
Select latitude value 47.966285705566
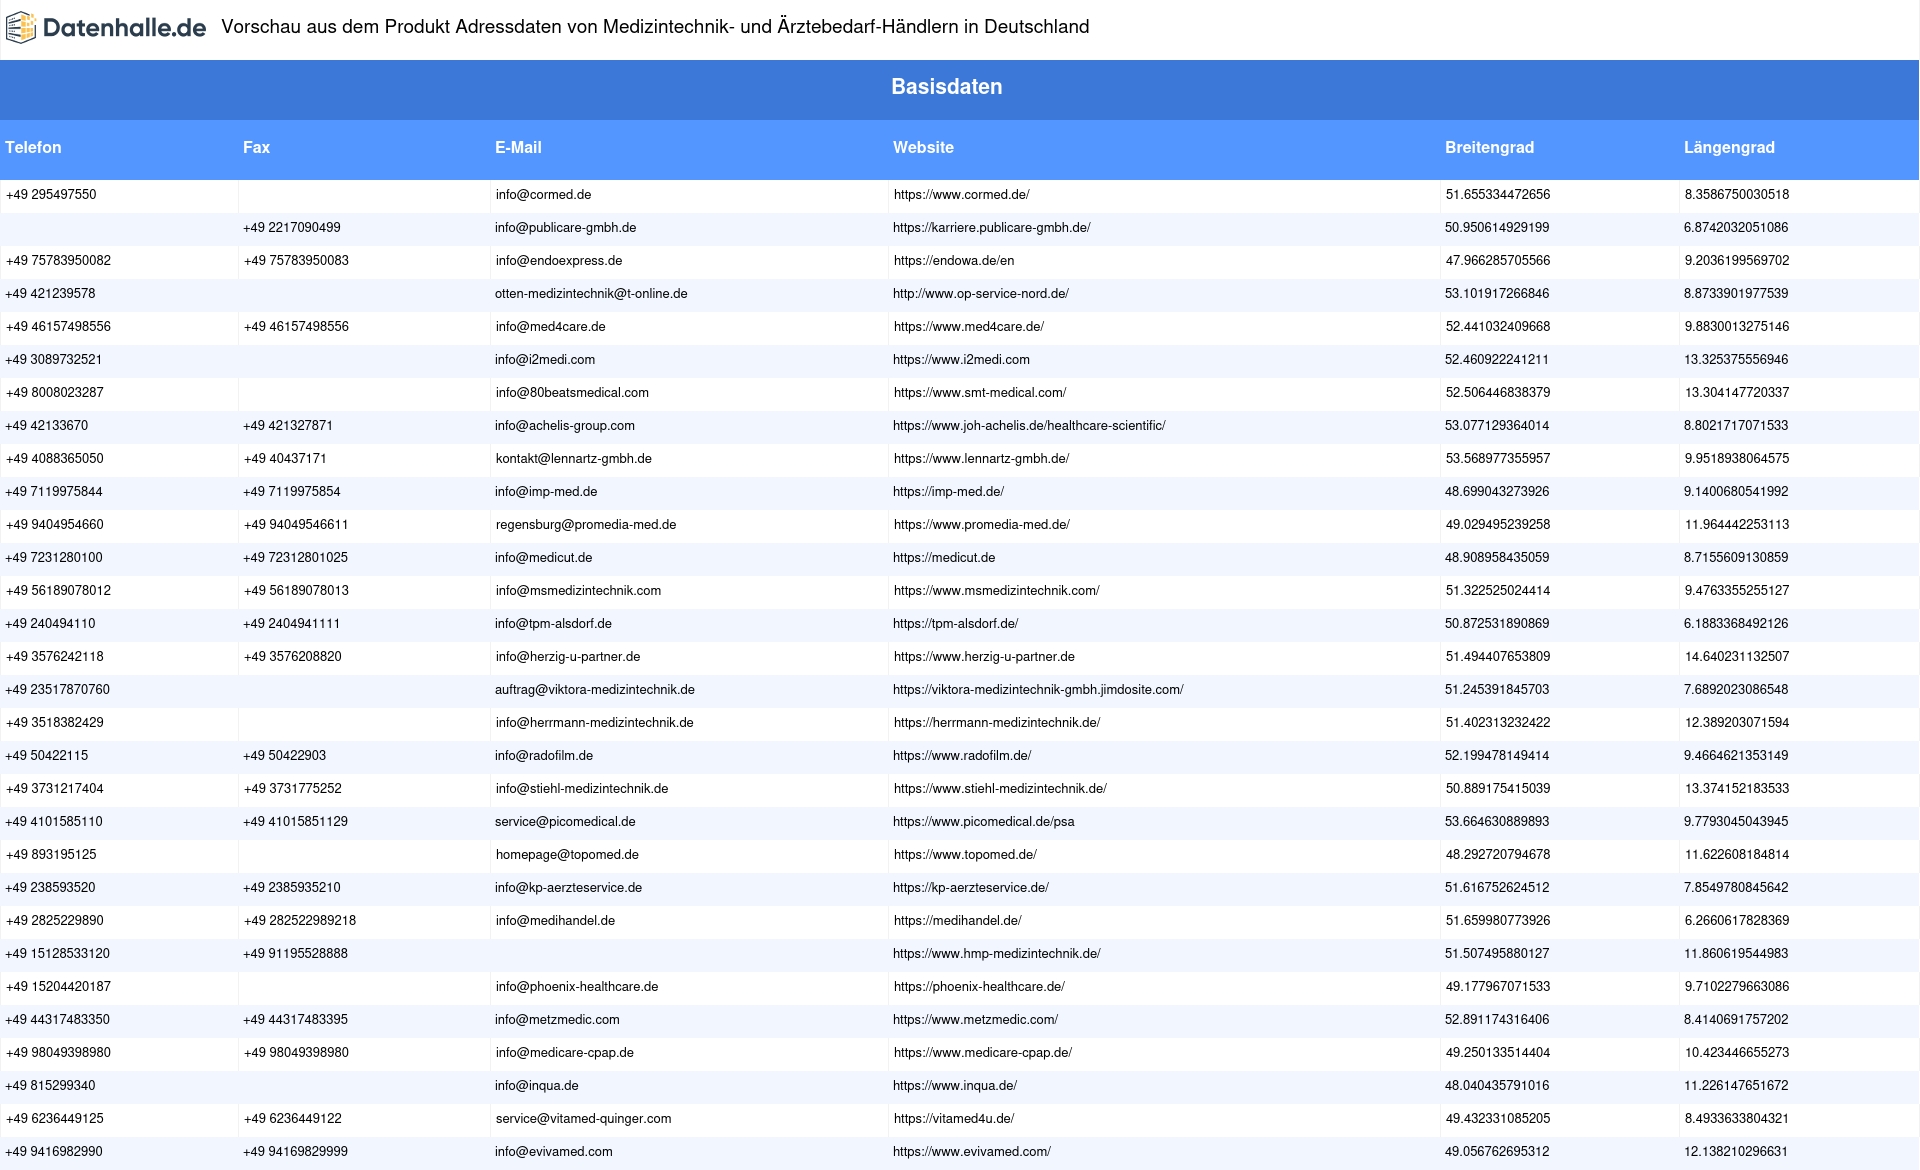point(1497,261)
